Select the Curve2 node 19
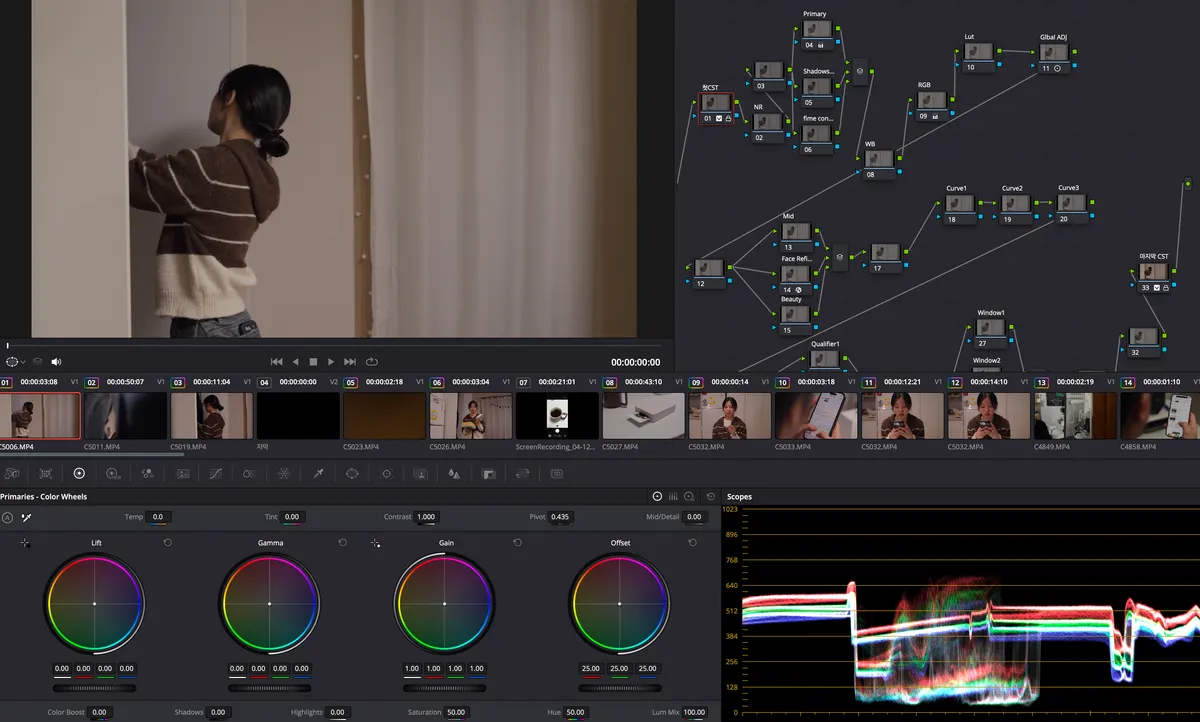 [1015, 209]
